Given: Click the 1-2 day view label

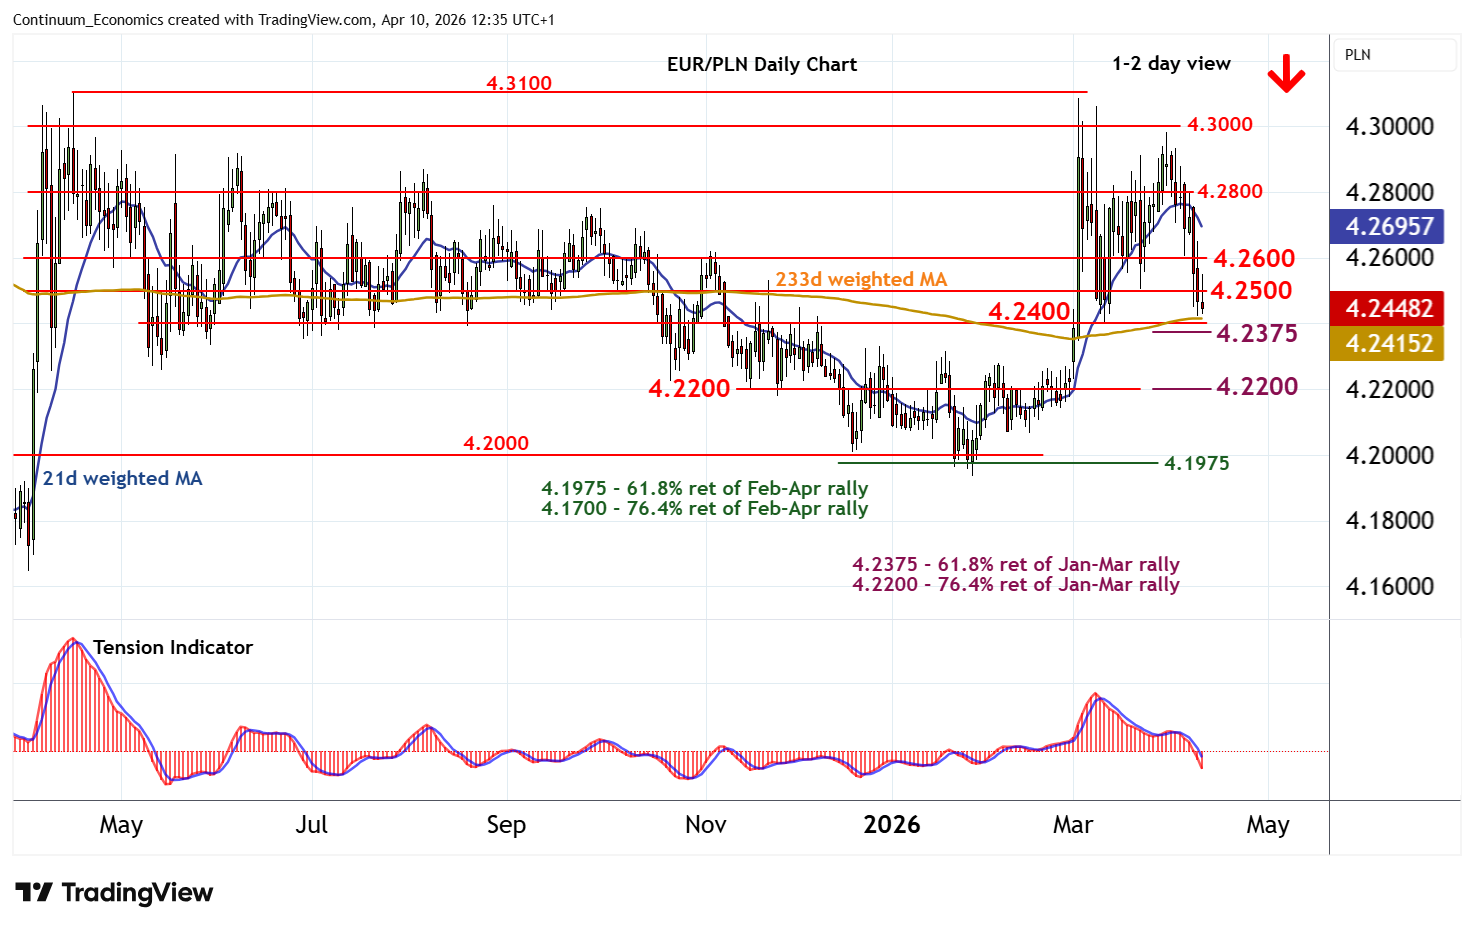Looking at the screenshot, I should [x=1171, y=63].
